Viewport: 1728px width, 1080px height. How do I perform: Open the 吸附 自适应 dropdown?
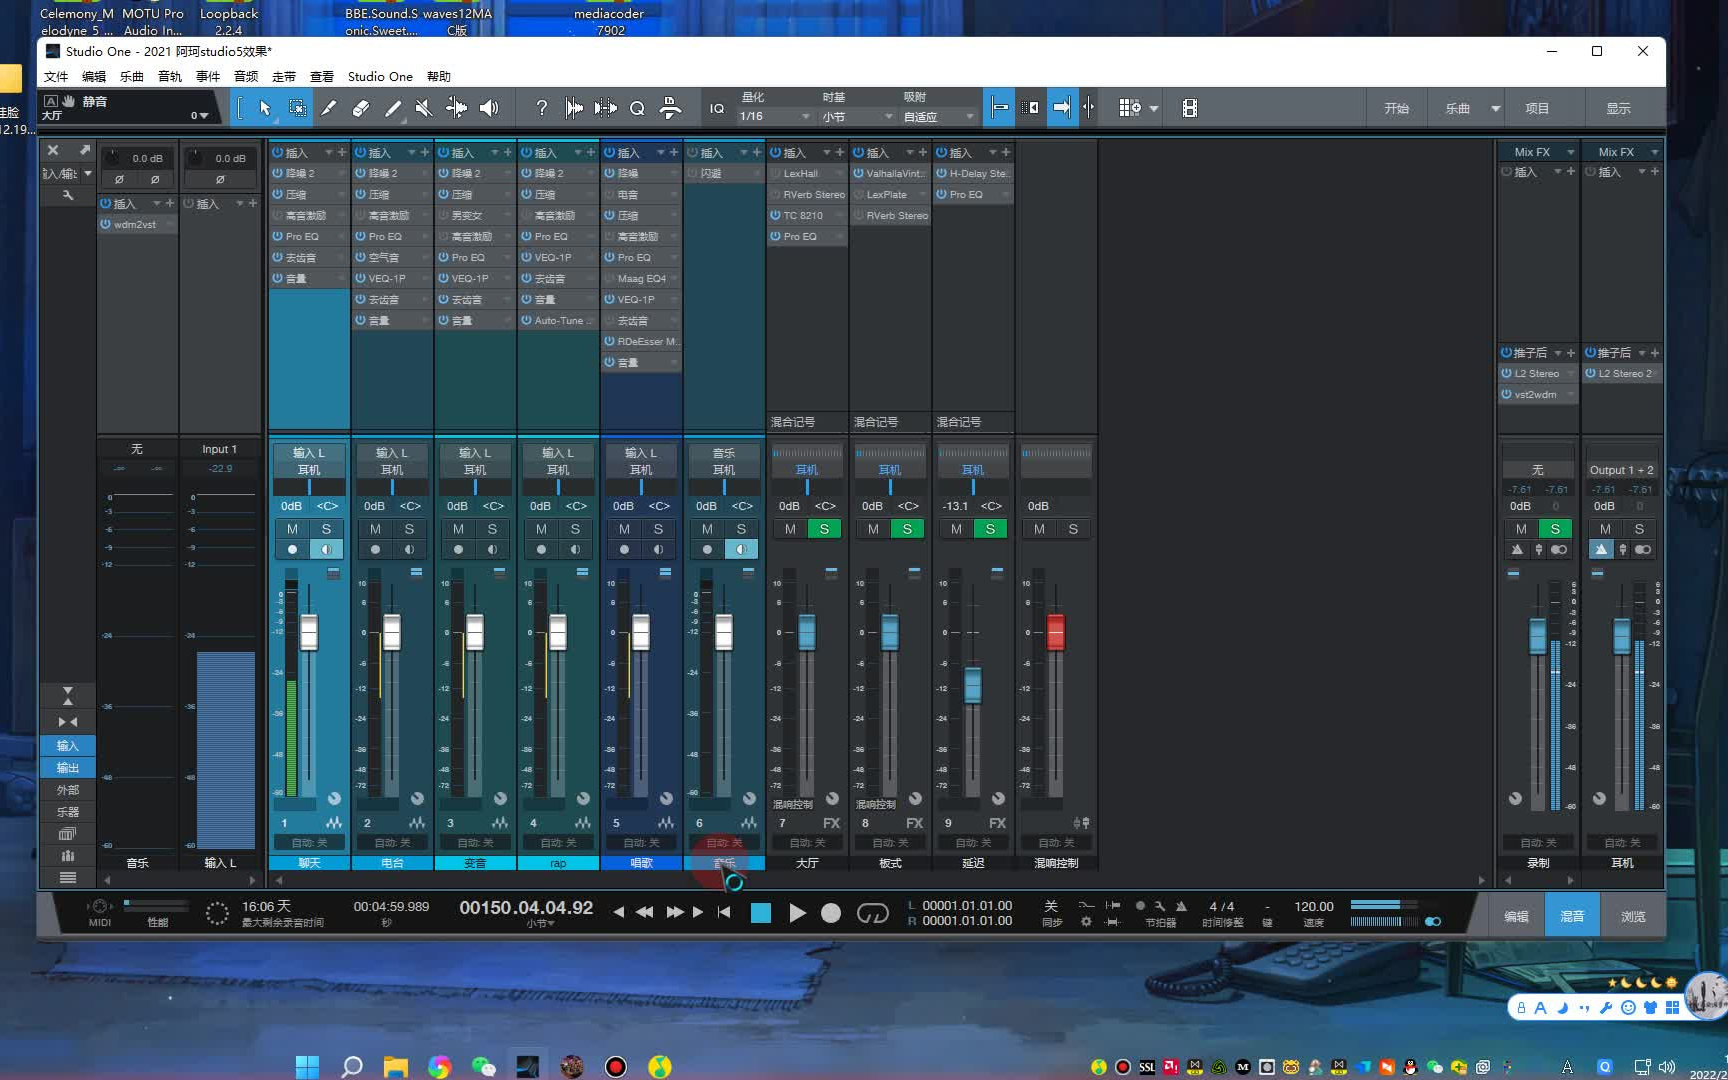[937, 115]
